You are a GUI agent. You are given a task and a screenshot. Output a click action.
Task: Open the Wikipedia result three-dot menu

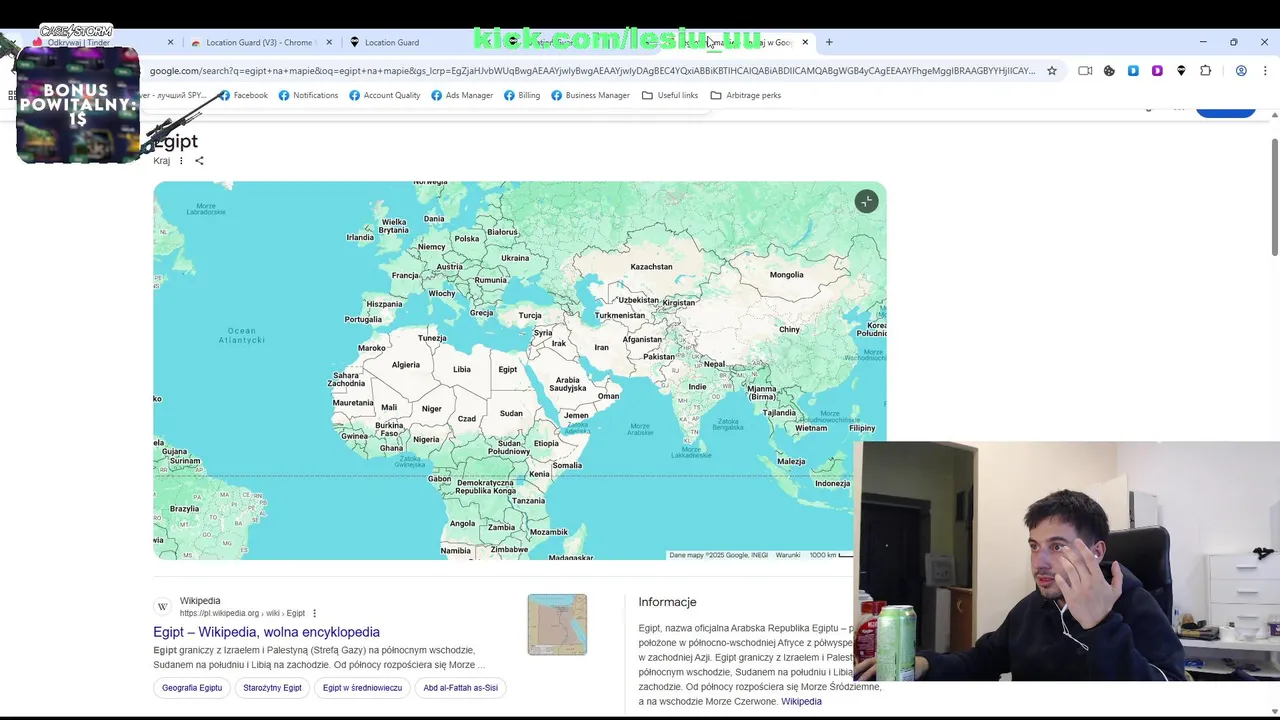pos(314,613)
